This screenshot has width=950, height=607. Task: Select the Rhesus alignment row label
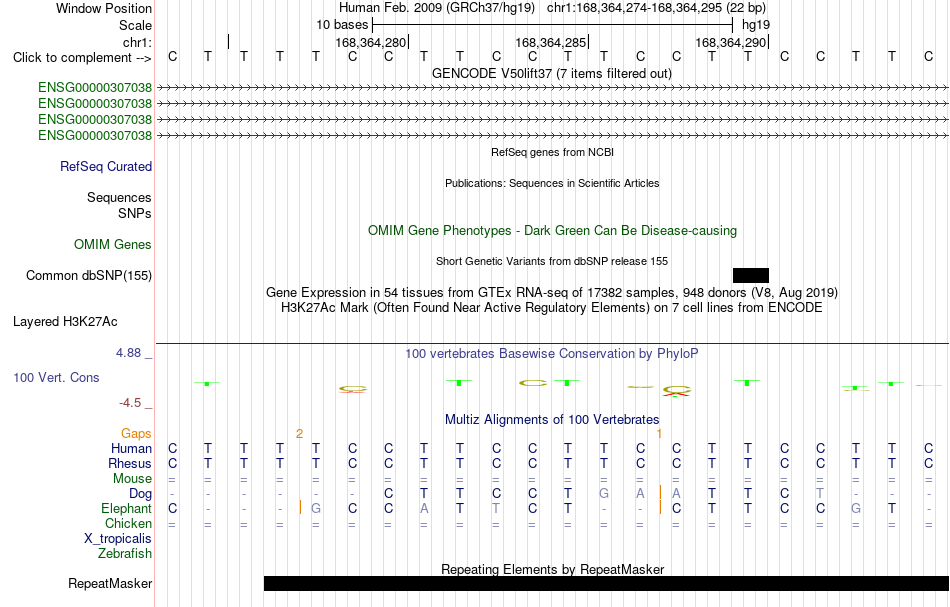pos(130,463)
